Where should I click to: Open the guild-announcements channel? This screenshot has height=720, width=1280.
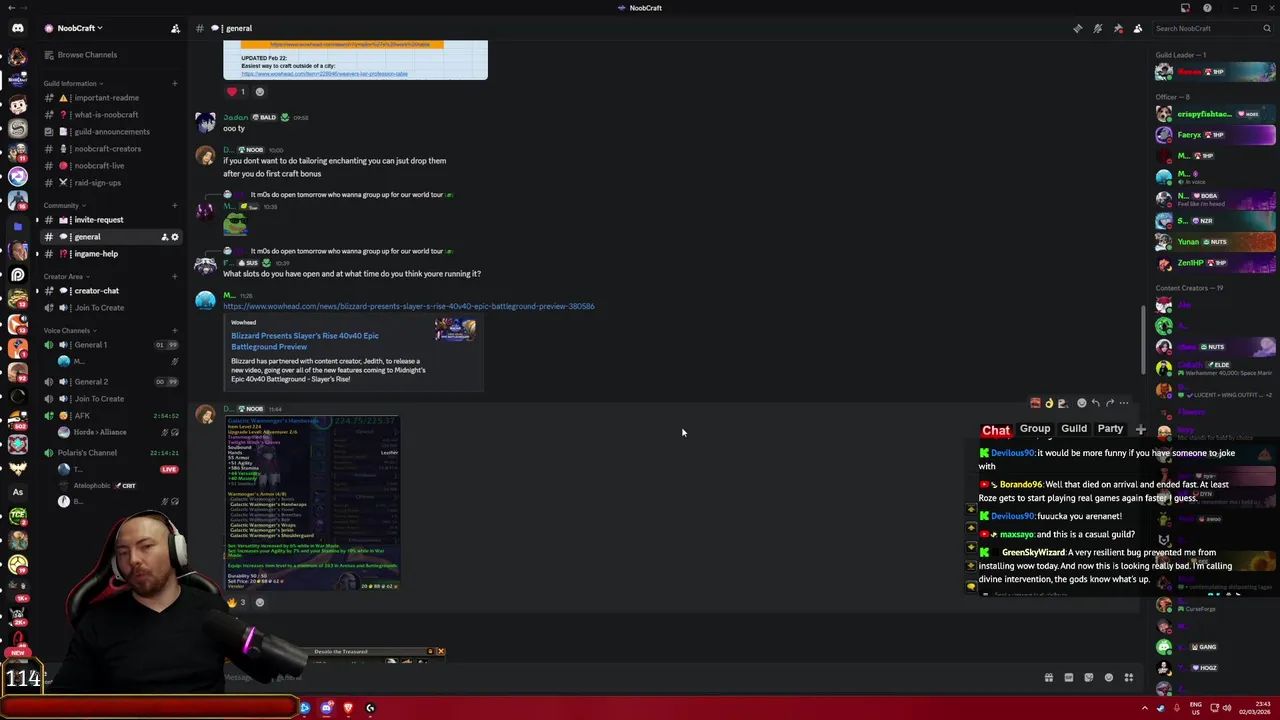click(x=111, y=132)
